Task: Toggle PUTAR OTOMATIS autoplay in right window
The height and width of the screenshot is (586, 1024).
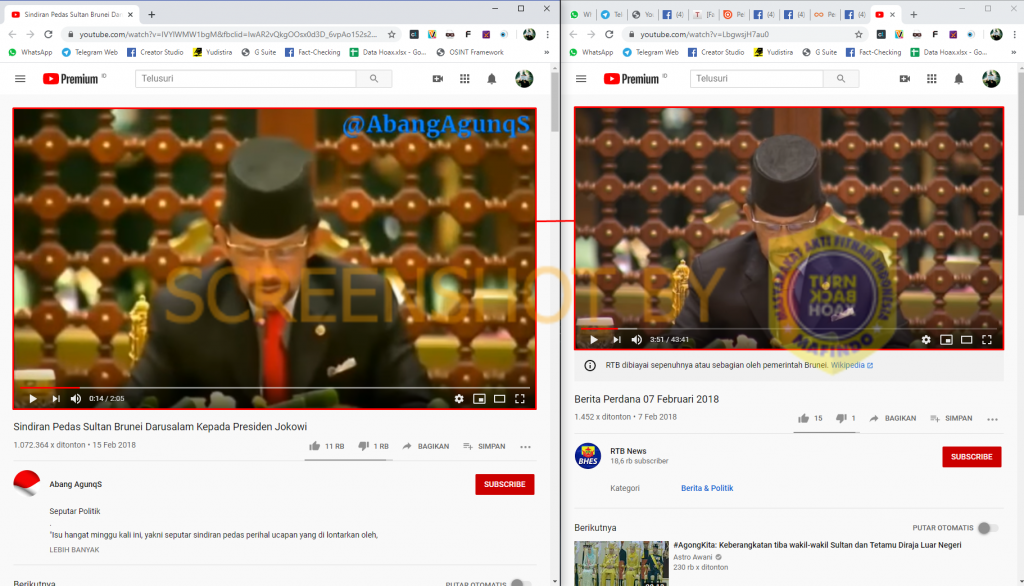Action: pyautogui.click(x=987, y=528)
